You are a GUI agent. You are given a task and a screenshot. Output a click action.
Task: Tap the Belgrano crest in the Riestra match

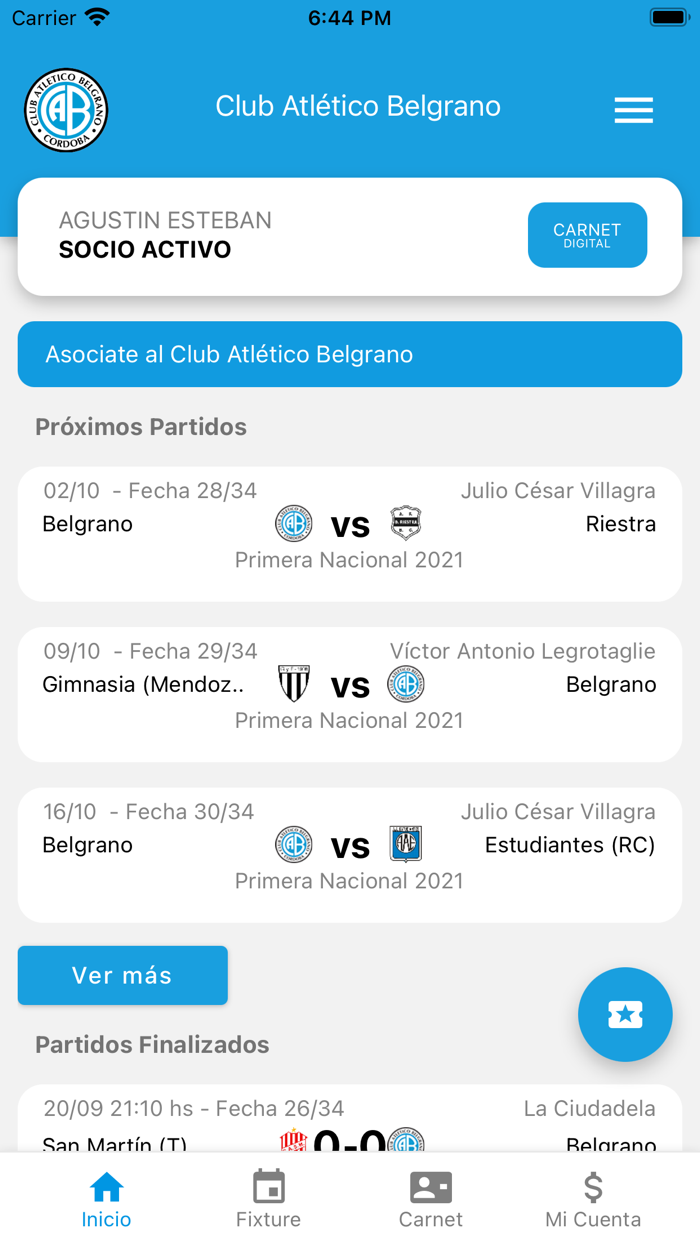pyautogui.click(x=293, y=523)
